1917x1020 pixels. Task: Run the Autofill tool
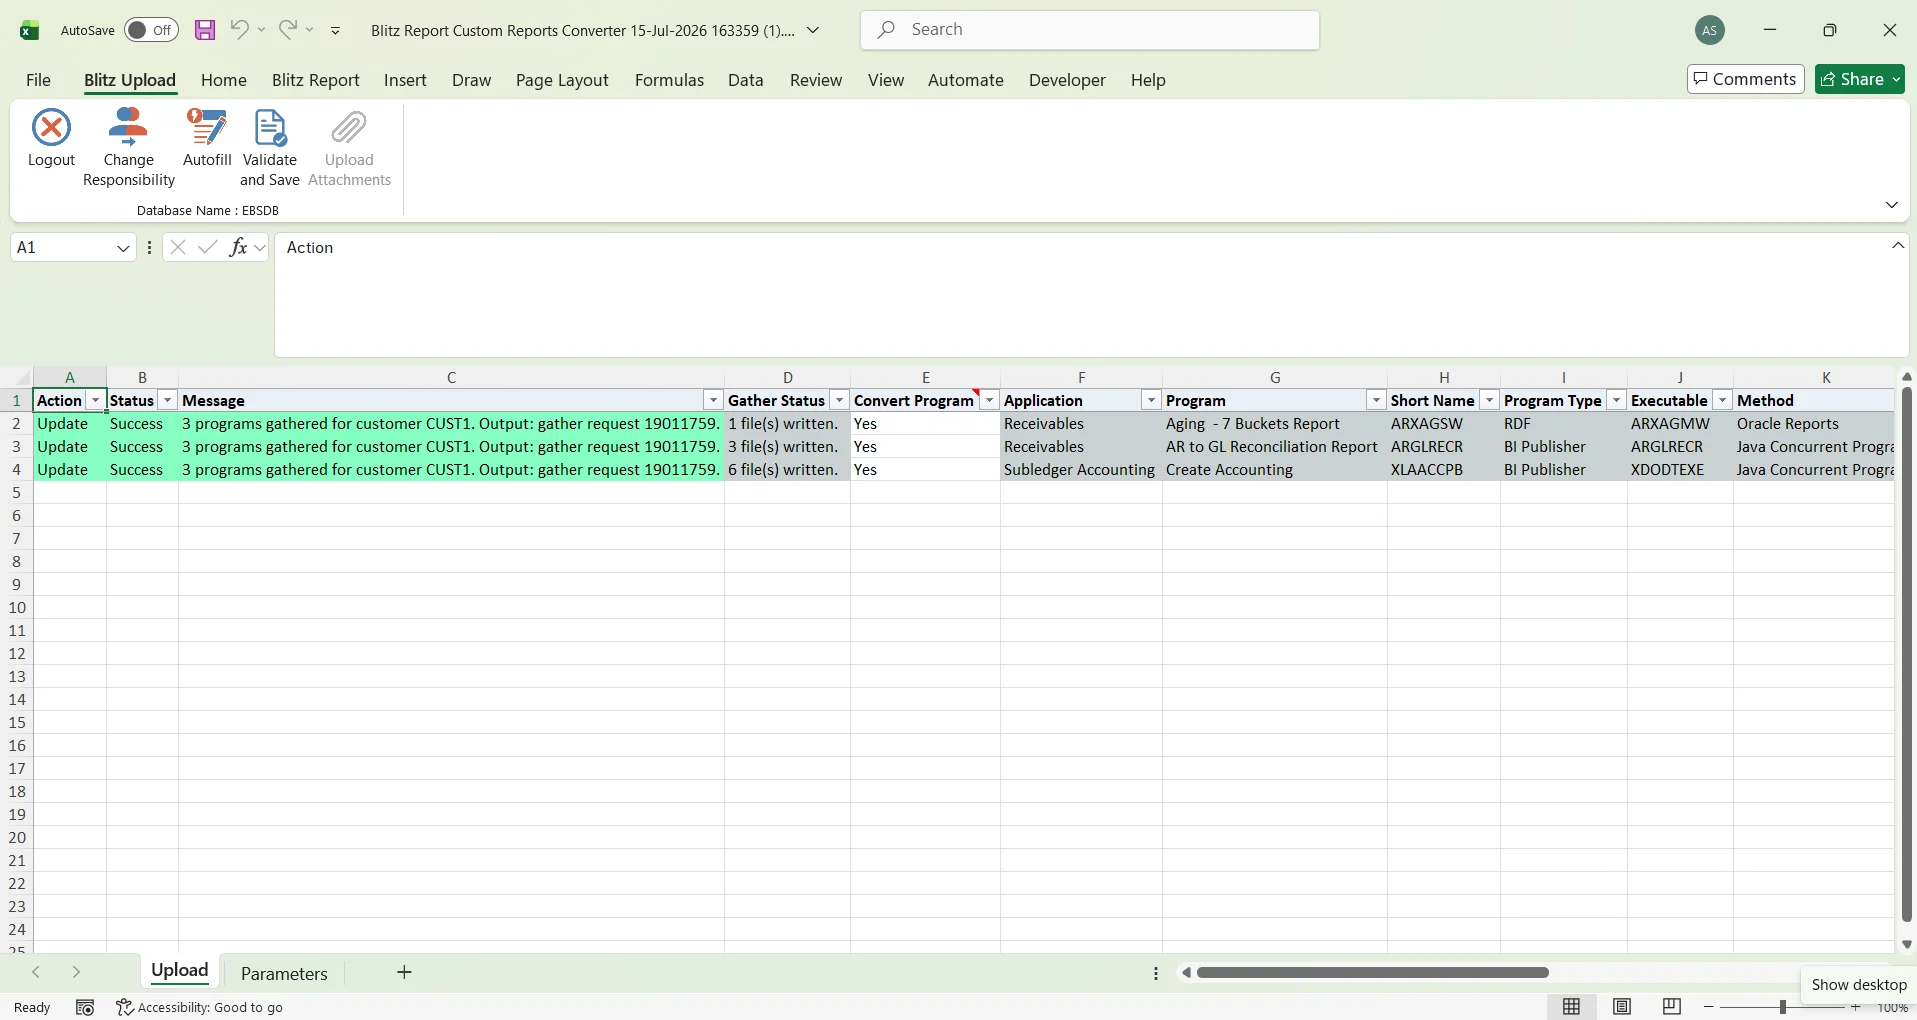point(207,137)
